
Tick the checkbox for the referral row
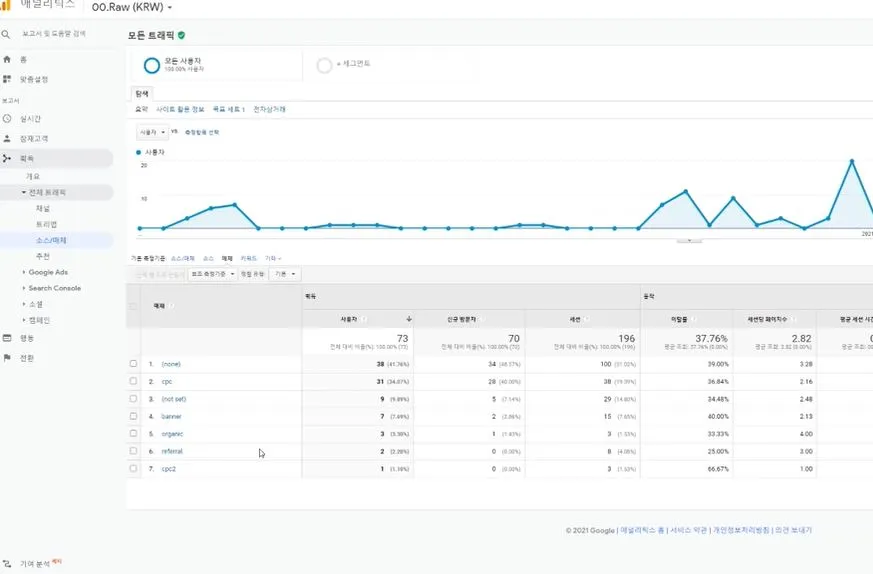tap(133, 451)
